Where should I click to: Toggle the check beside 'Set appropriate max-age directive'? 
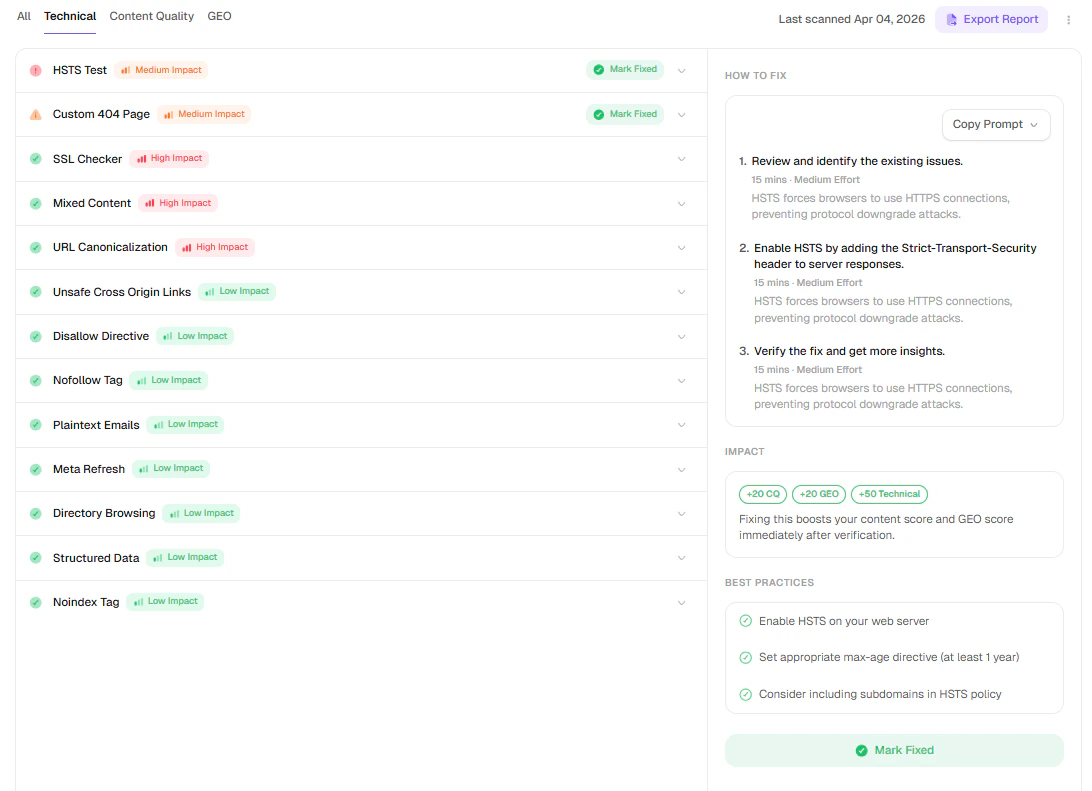tap(745, 657)
